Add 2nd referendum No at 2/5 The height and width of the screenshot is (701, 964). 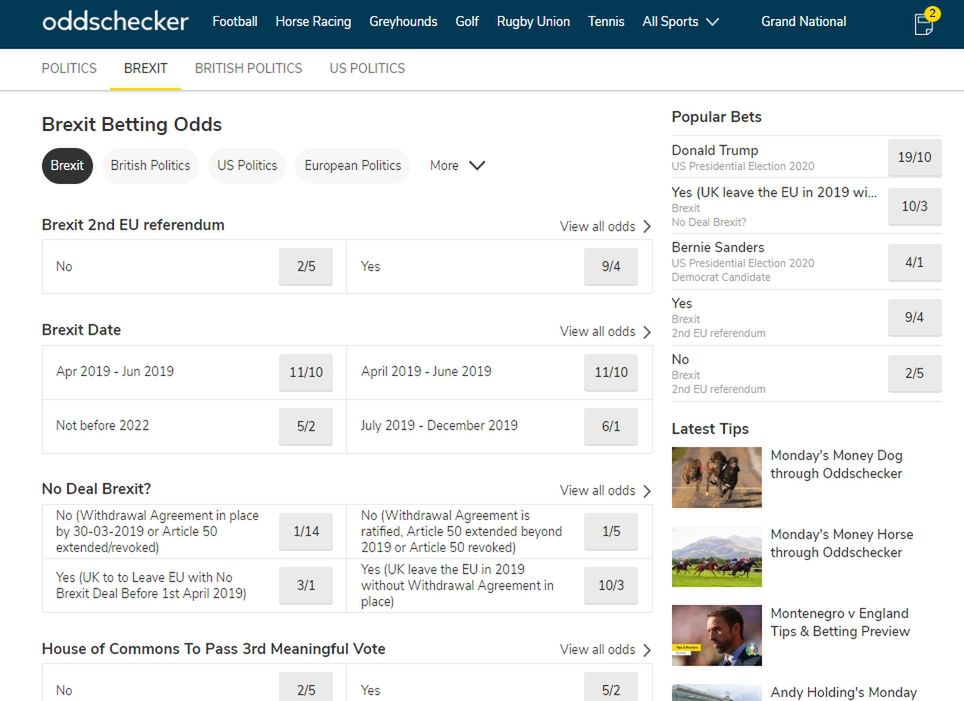click(x=306, y=266)
